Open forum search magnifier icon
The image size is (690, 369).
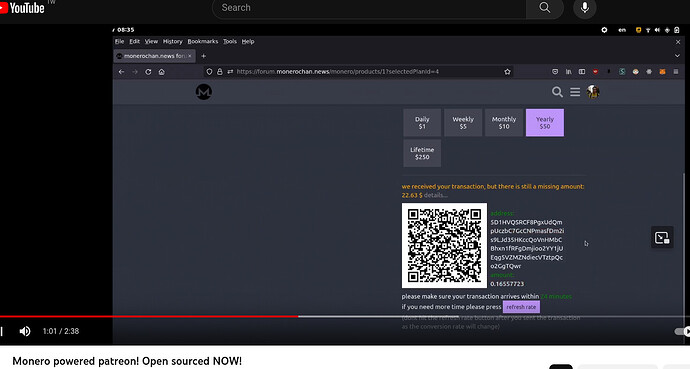[557, 92]
